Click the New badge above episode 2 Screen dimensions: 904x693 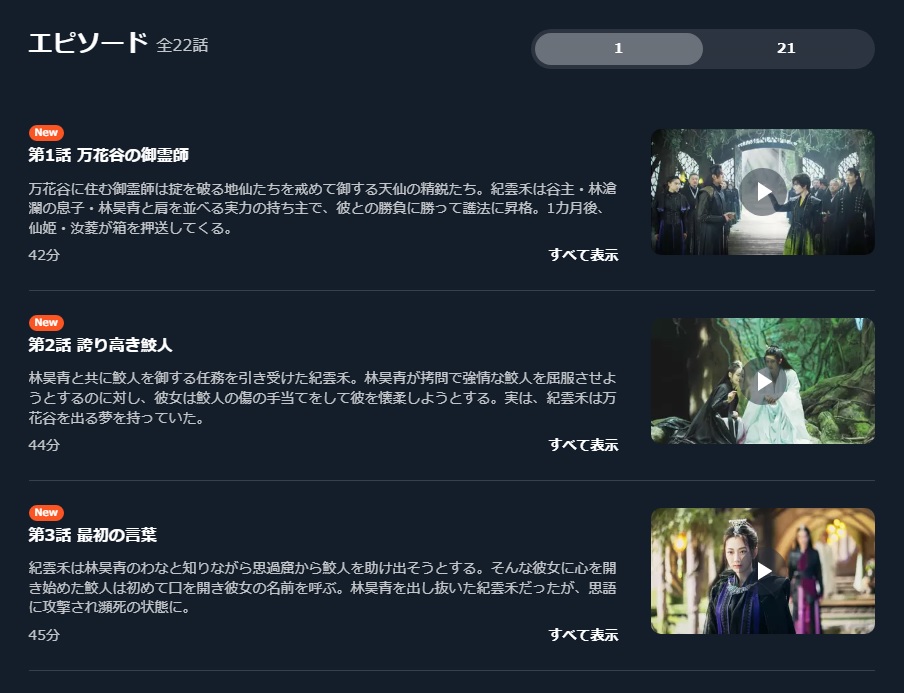click(46, 322)
